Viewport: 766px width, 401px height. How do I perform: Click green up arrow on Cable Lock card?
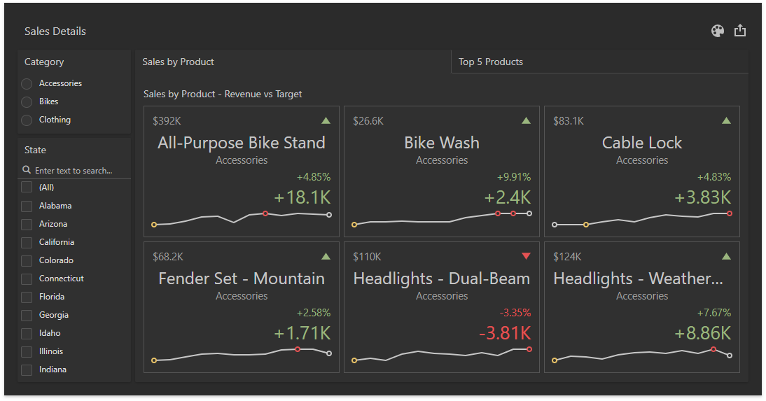point(726,121)
